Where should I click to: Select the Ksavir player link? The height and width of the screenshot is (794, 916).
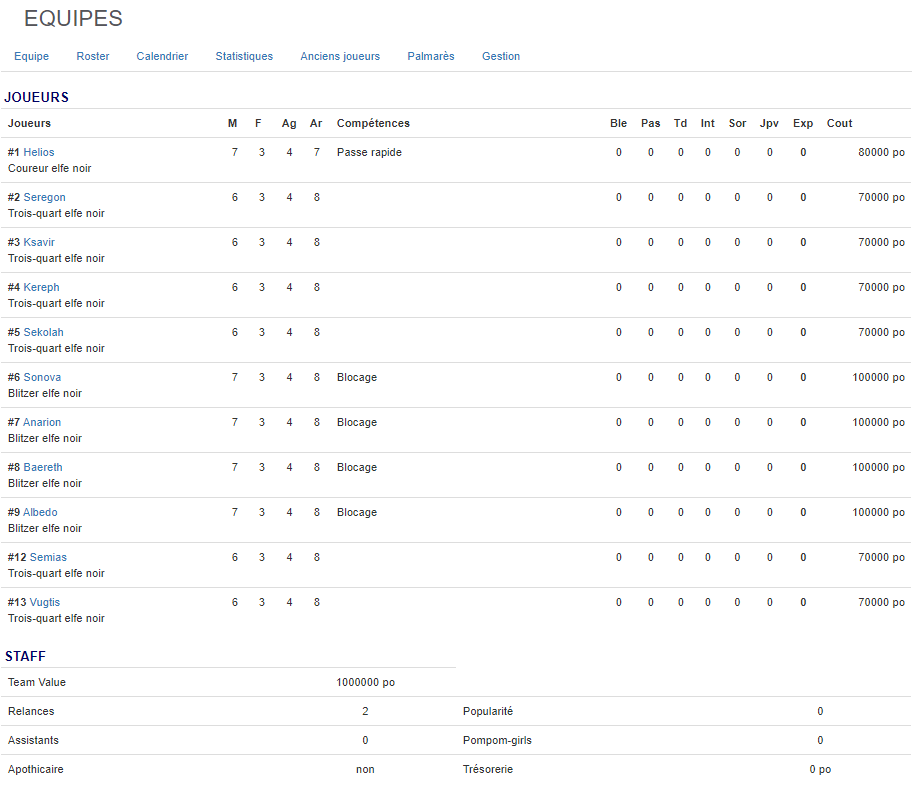39,242
